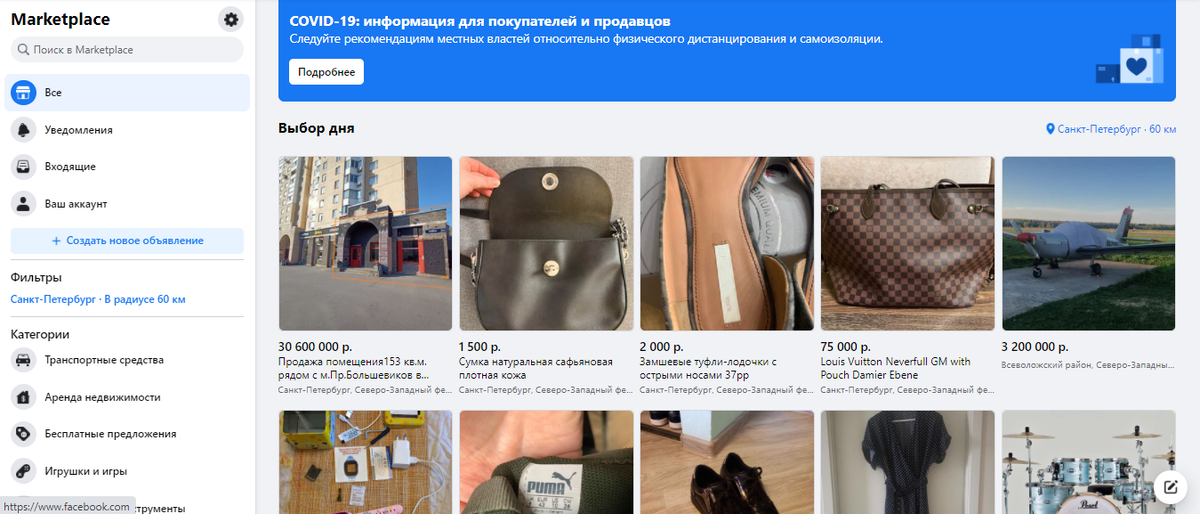Open electronics and charger listing thumbnail

(365, 462)
